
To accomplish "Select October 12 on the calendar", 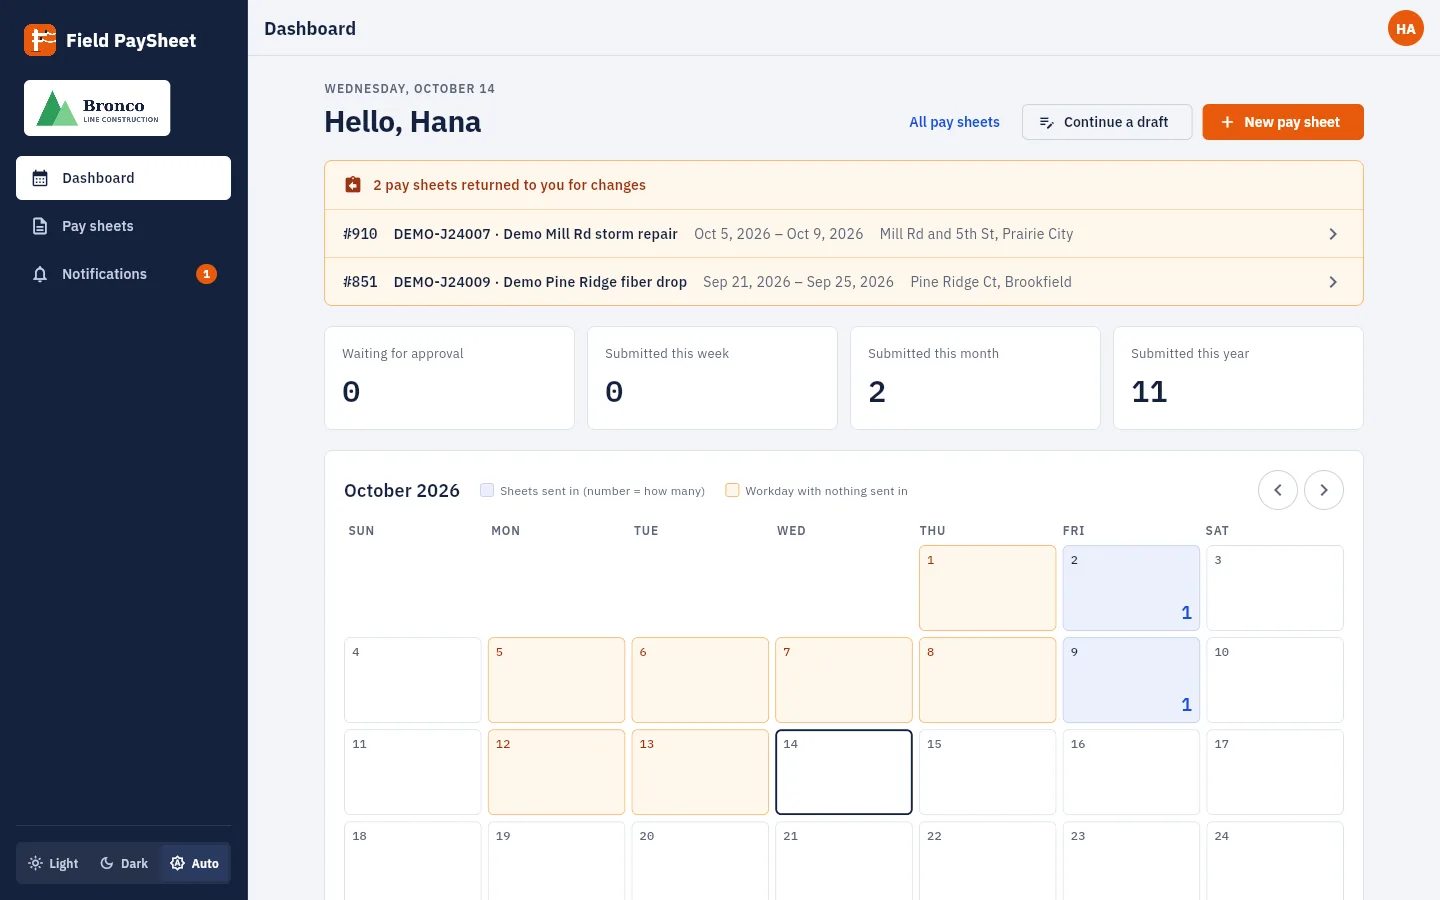I will (x=557, y=772).
